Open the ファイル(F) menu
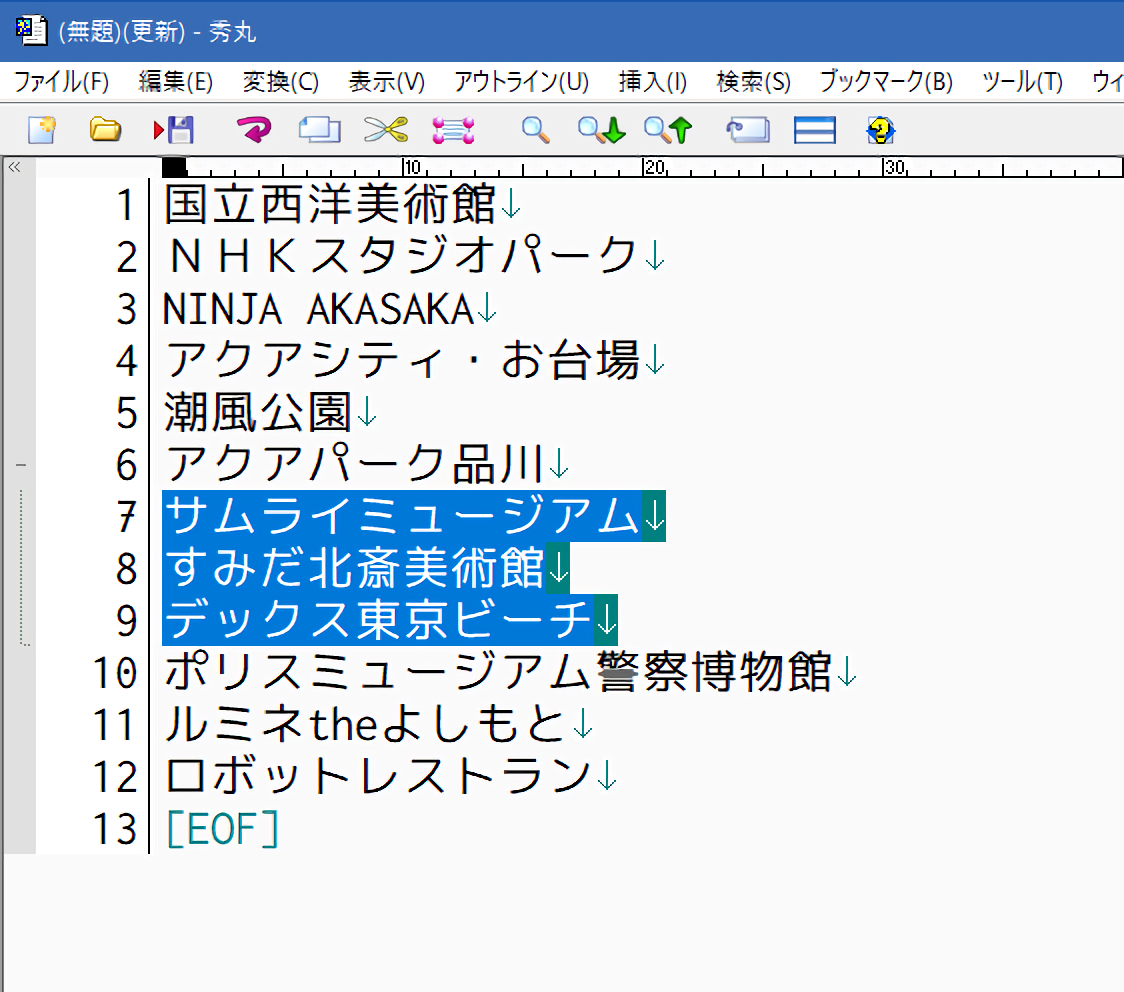The image size is (1124, 992). 61,82
